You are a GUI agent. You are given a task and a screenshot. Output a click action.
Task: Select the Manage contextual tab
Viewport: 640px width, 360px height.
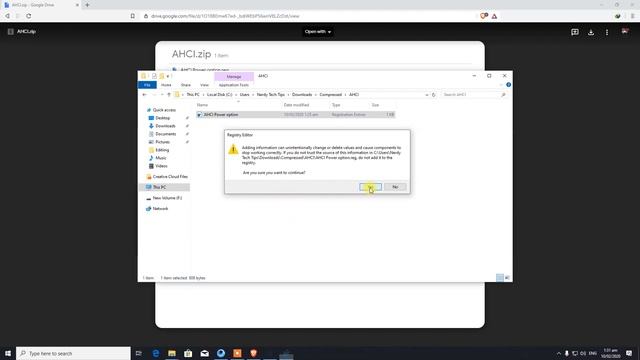click(234, 77)
